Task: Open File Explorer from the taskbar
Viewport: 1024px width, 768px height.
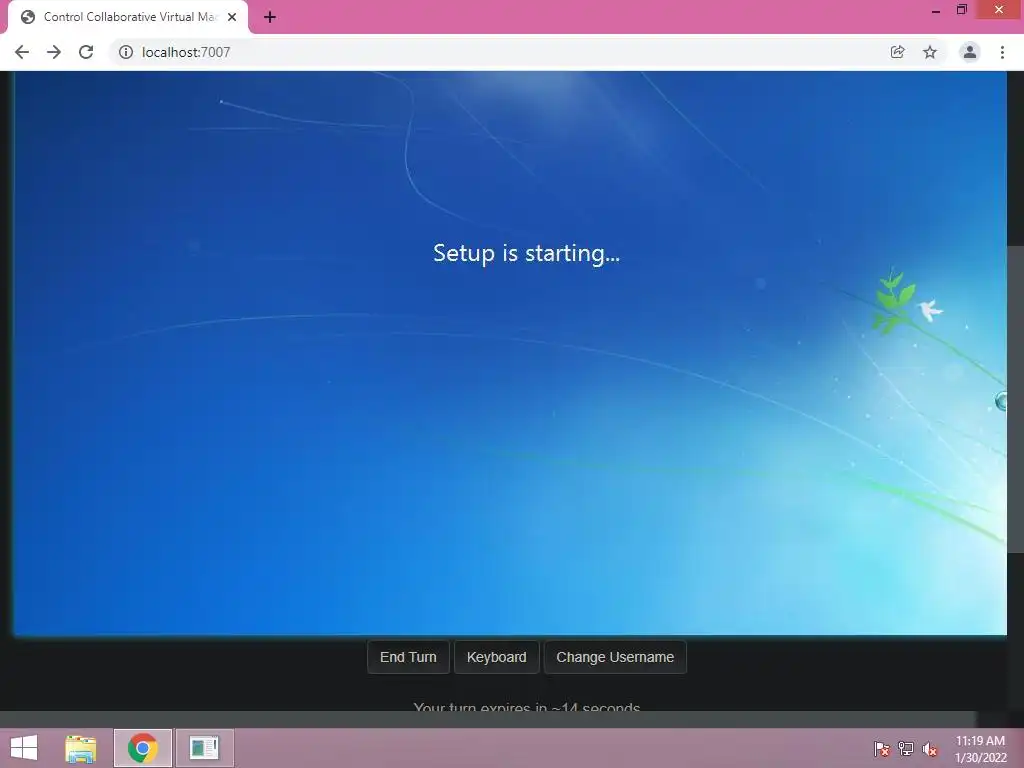Action: click(81, 748)
